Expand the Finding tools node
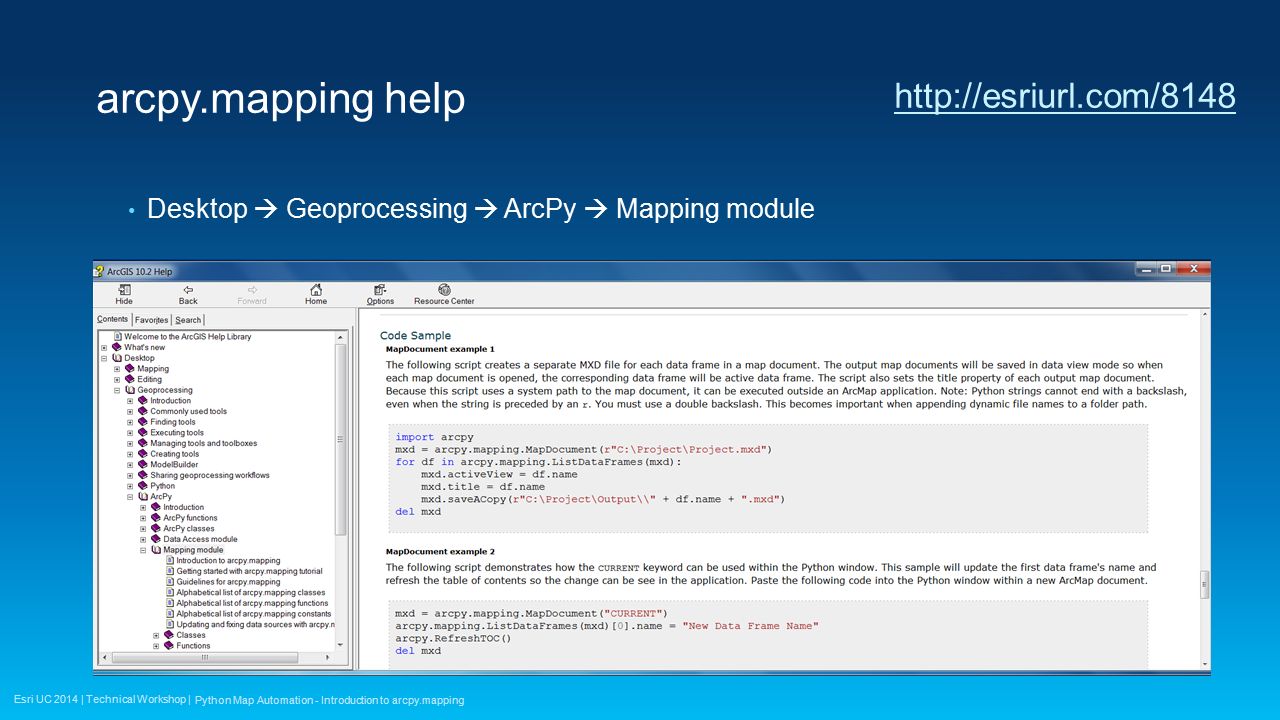The width and height of the screenshot is (1280, 720). click(130, 422)
